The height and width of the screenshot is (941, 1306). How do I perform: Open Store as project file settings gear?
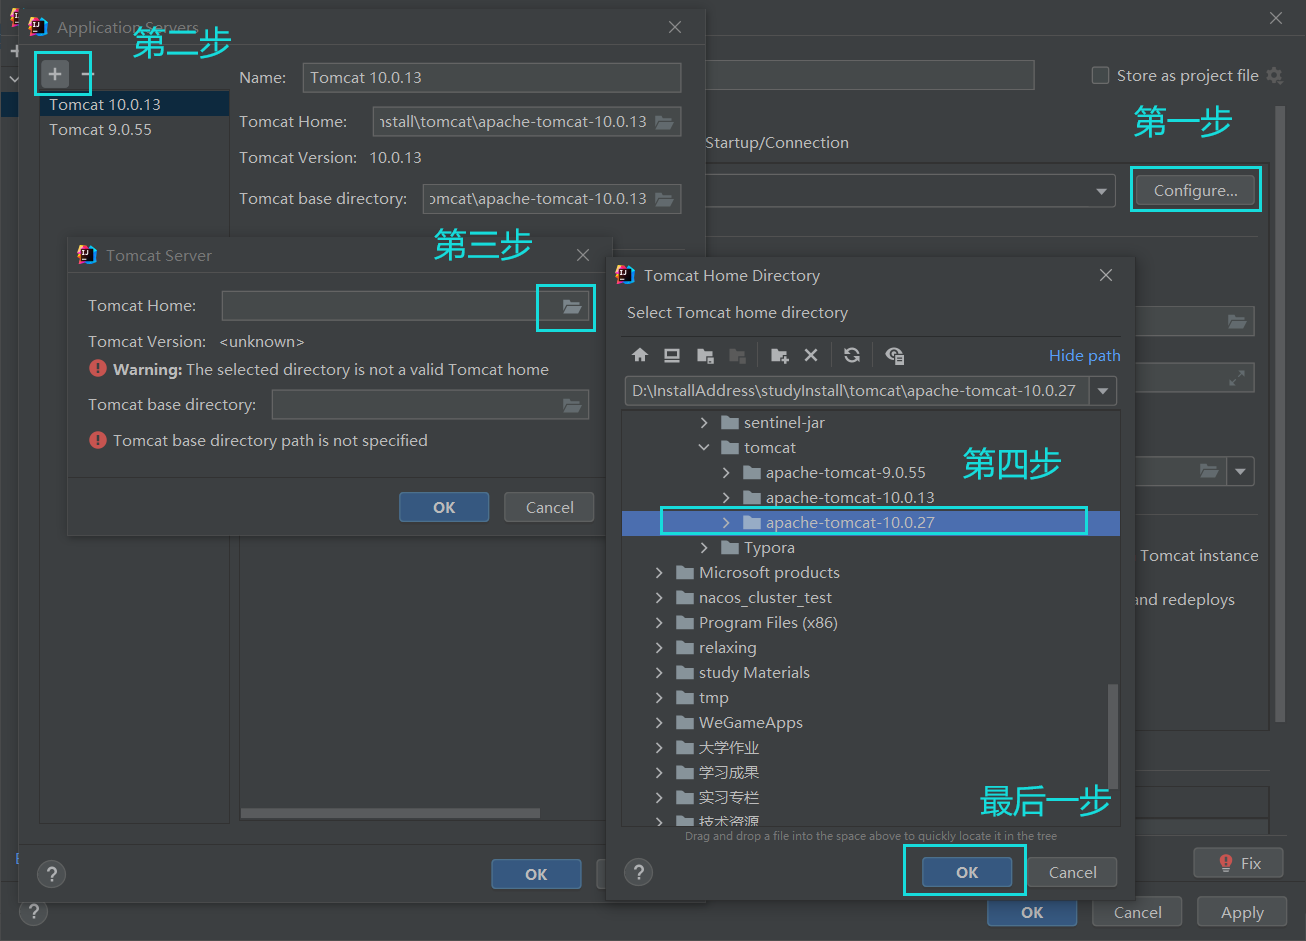click(1274, 76)
